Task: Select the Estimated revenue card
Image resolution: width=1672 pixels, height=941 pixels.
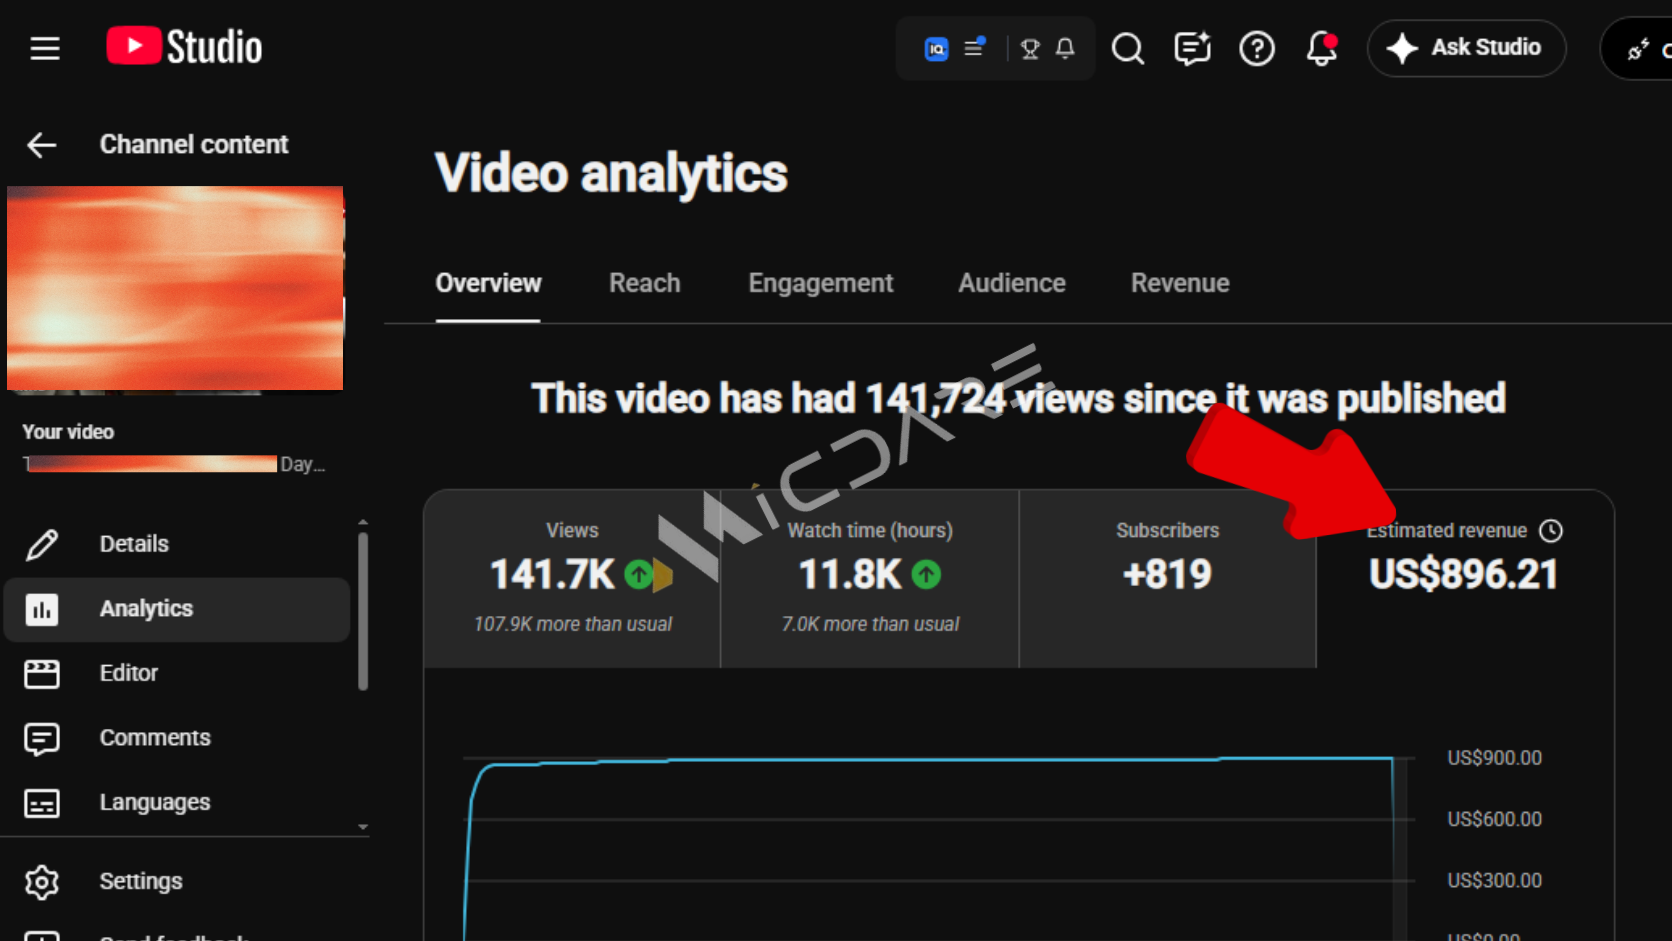Action: [x=1465, y=579]
